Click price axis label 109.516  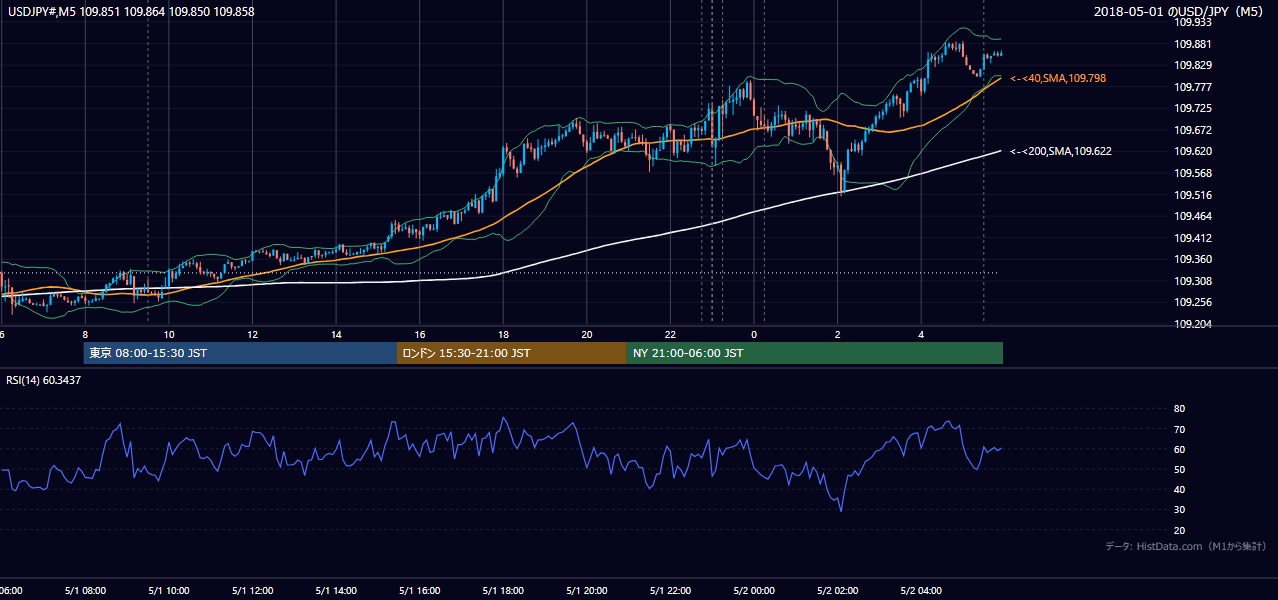(x=1193, y=195)
